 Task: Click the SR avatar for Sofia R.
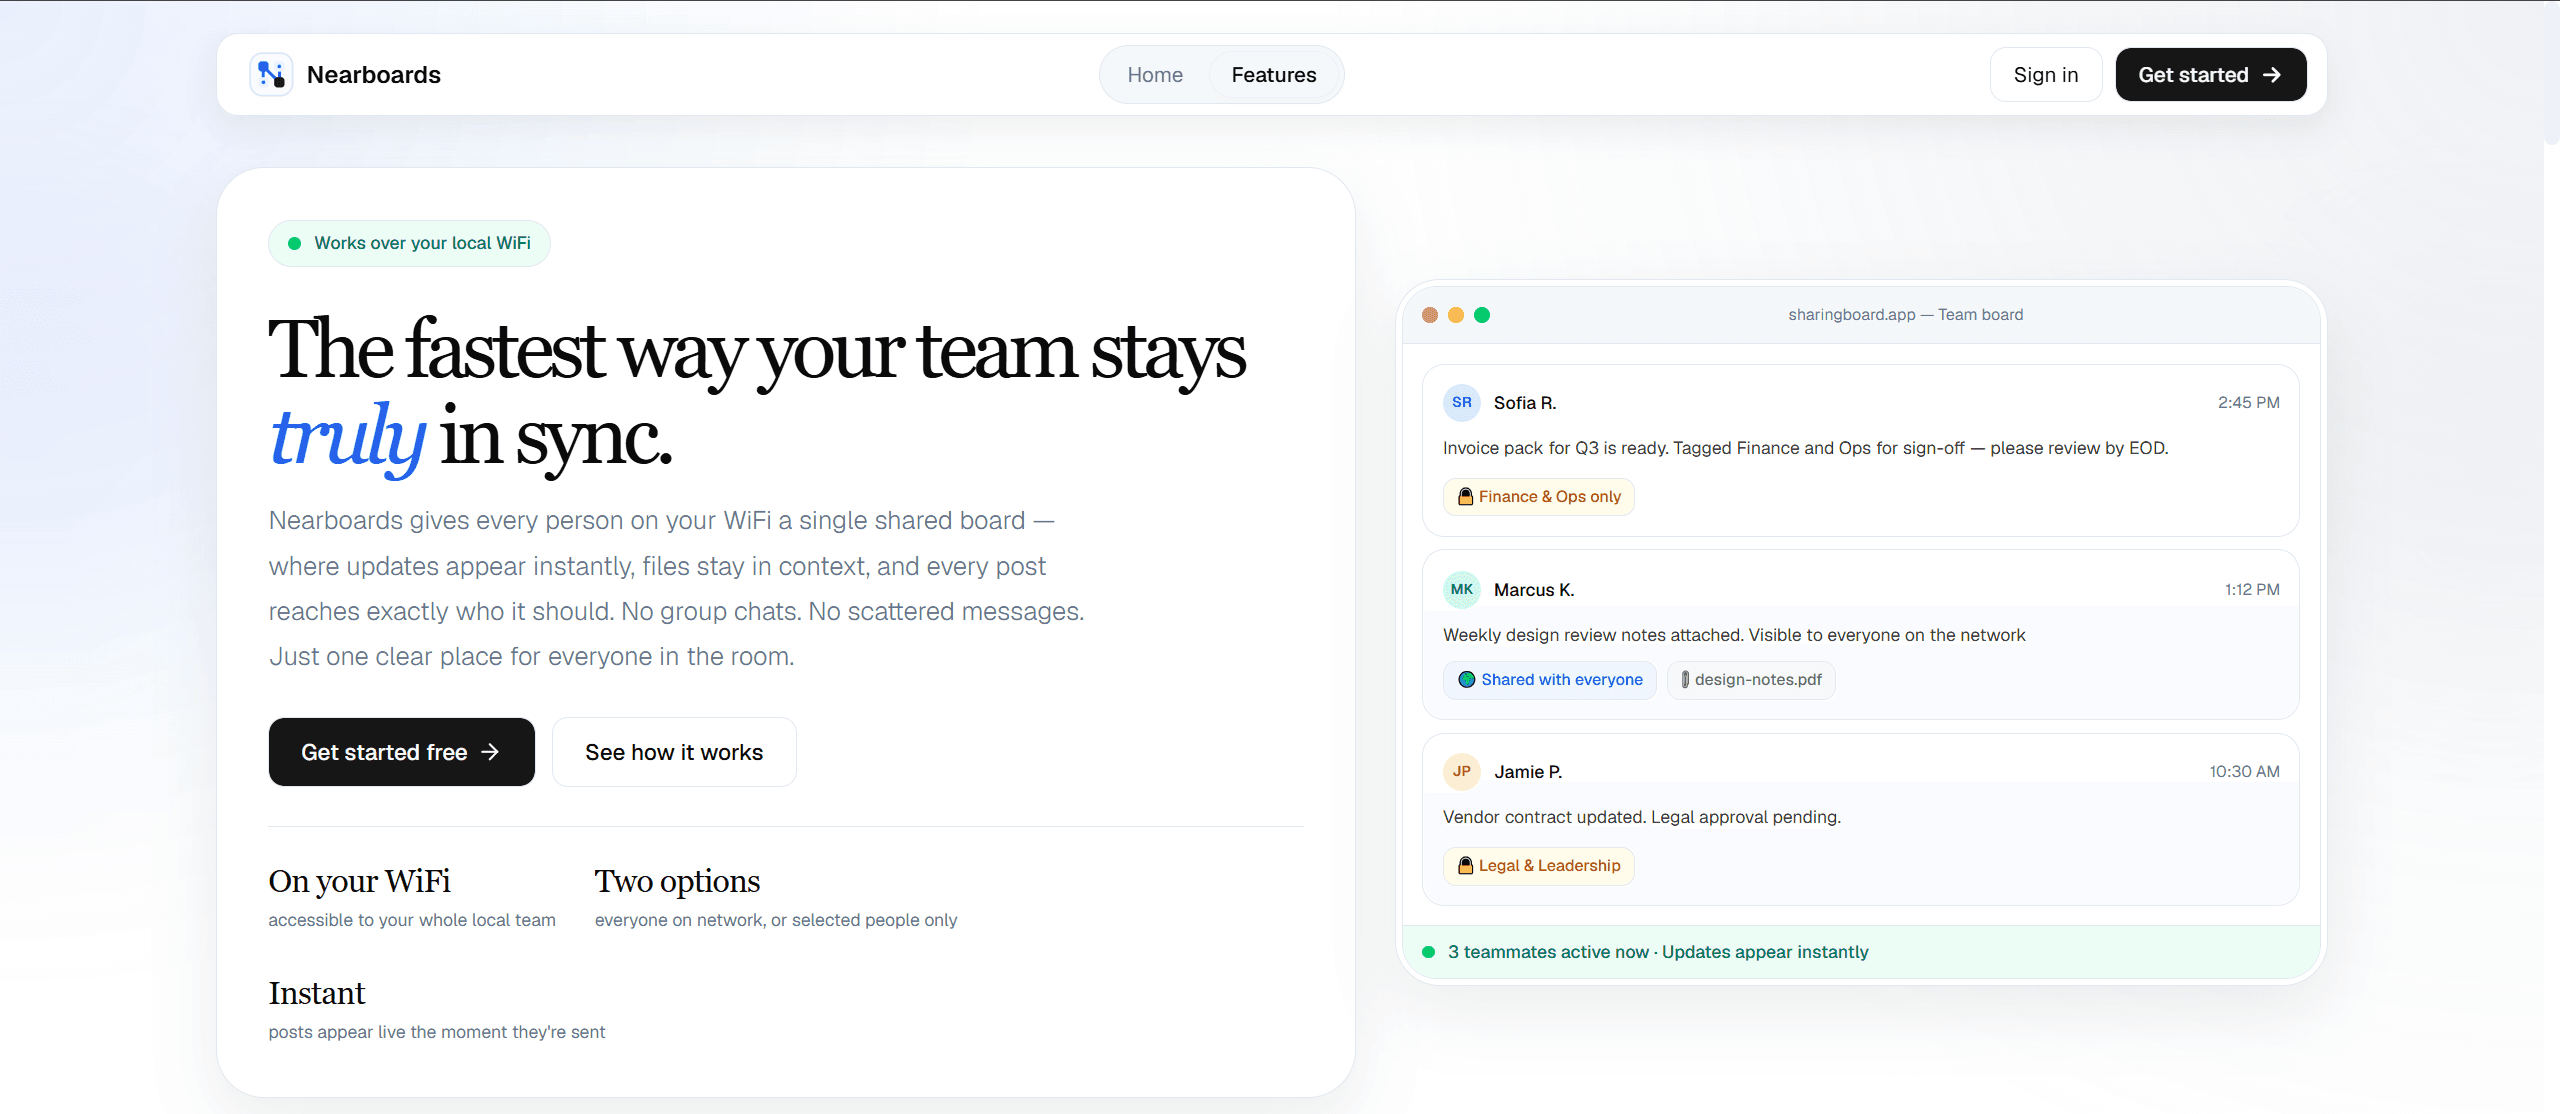click(1462, 402)
